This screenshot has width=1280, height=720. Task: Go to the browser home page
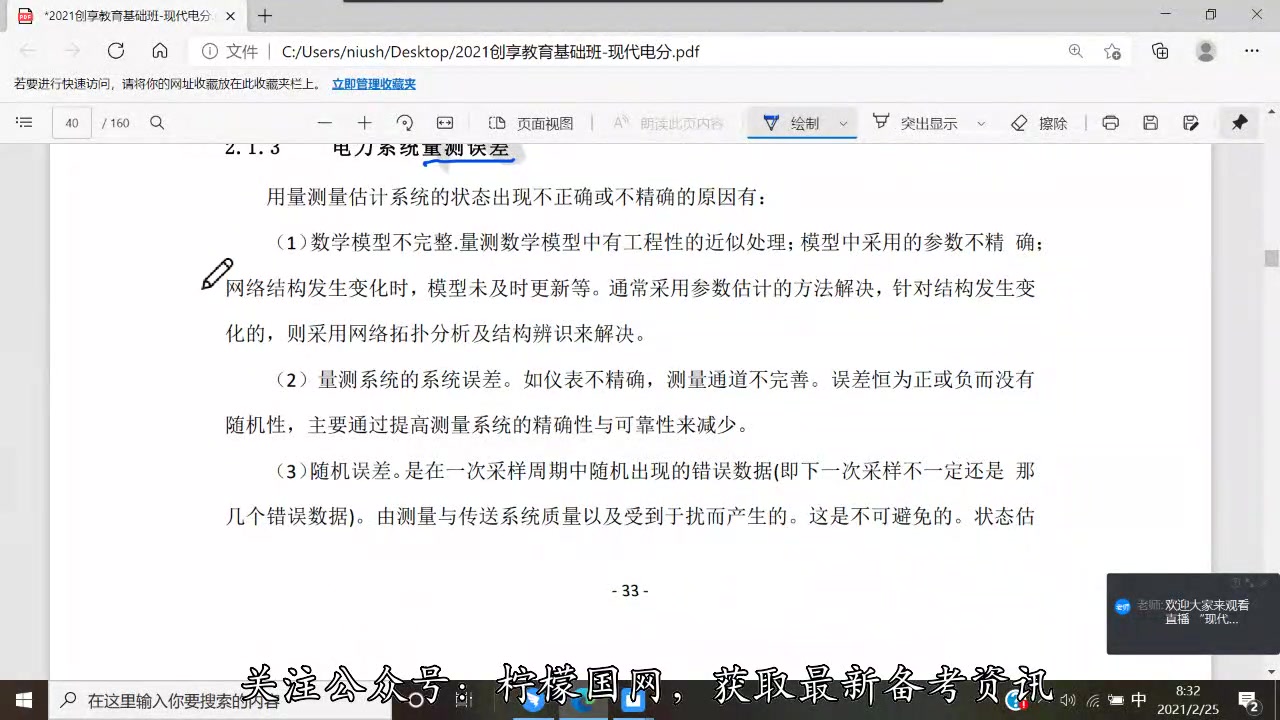pos(160,51)
